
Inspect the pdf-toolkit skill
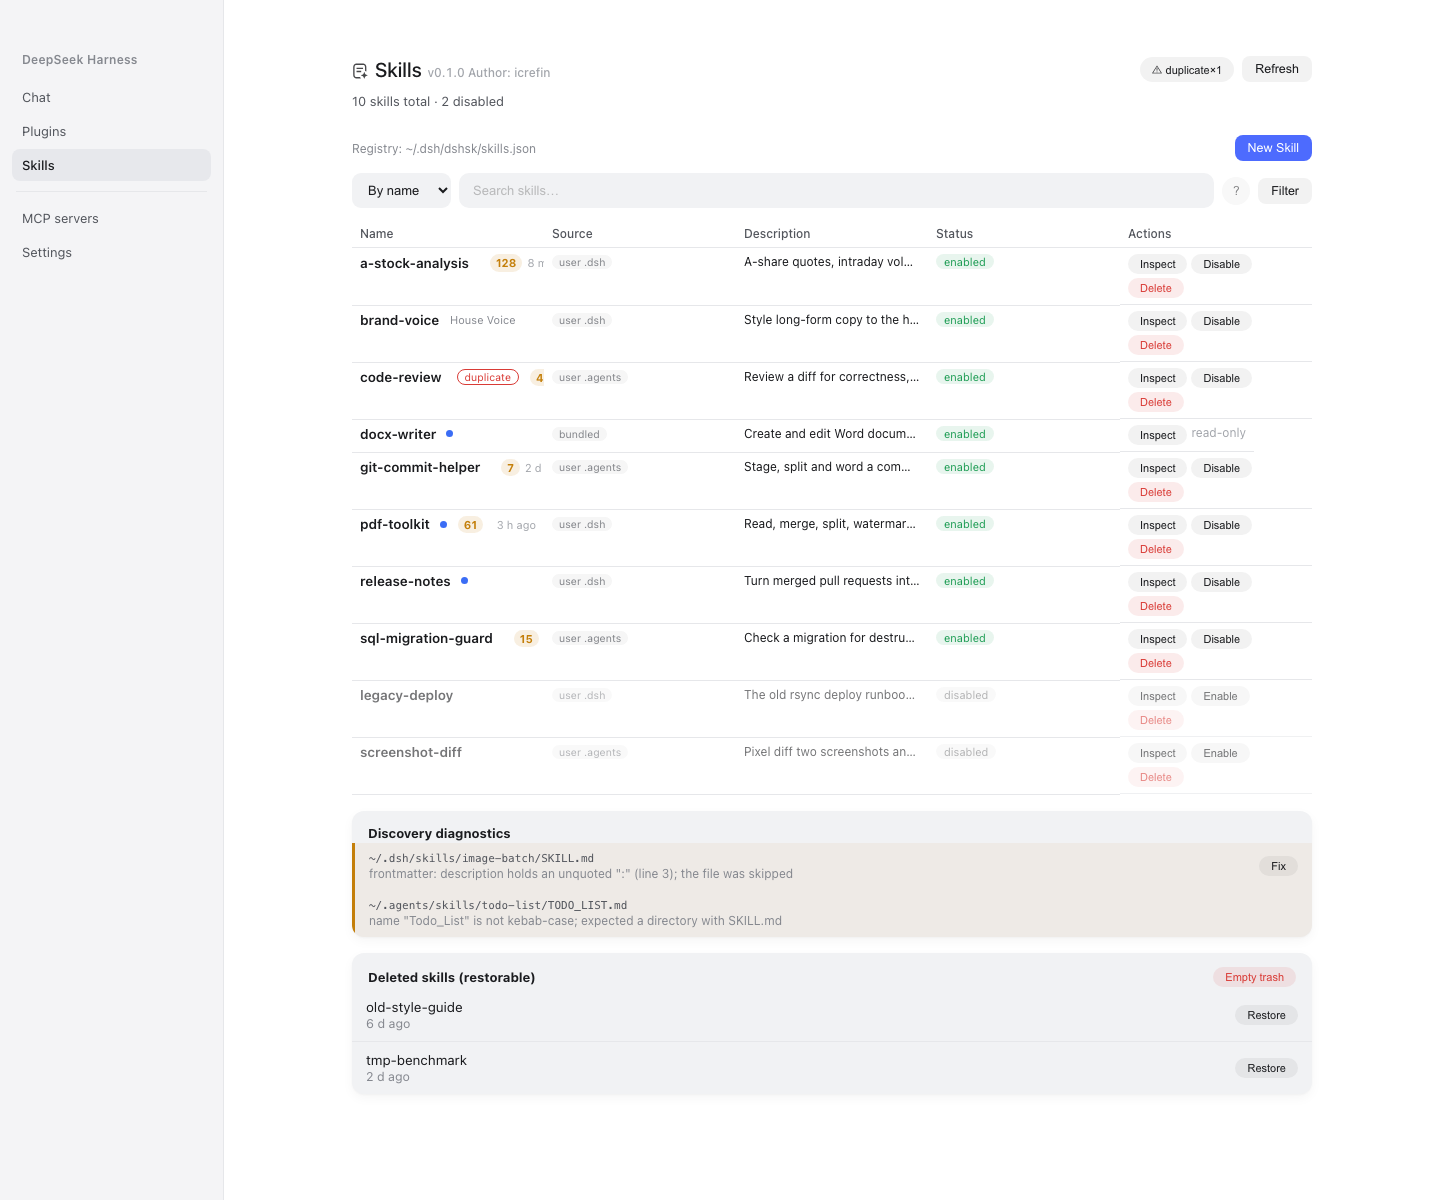coord(1157,525)
